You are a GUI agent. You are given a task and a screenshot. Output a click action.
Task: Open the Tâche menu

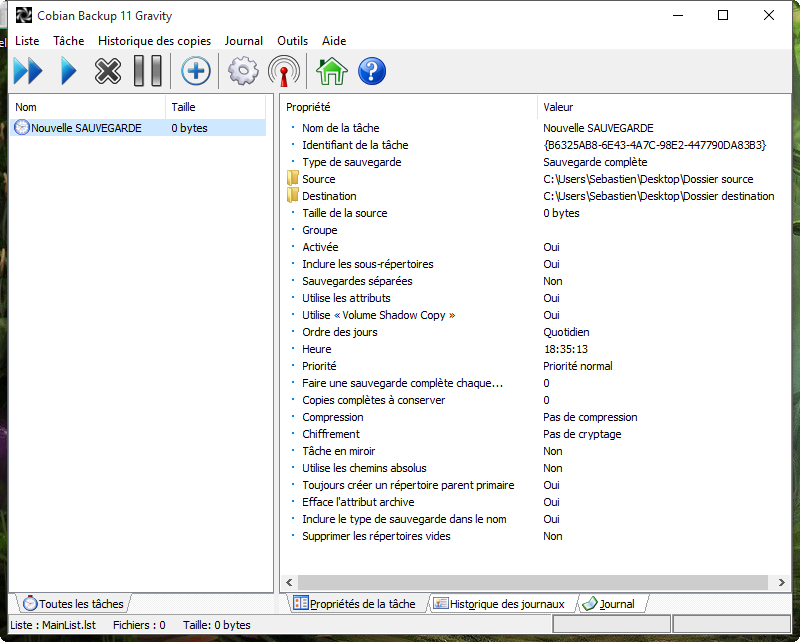click(x=68, y=41)
